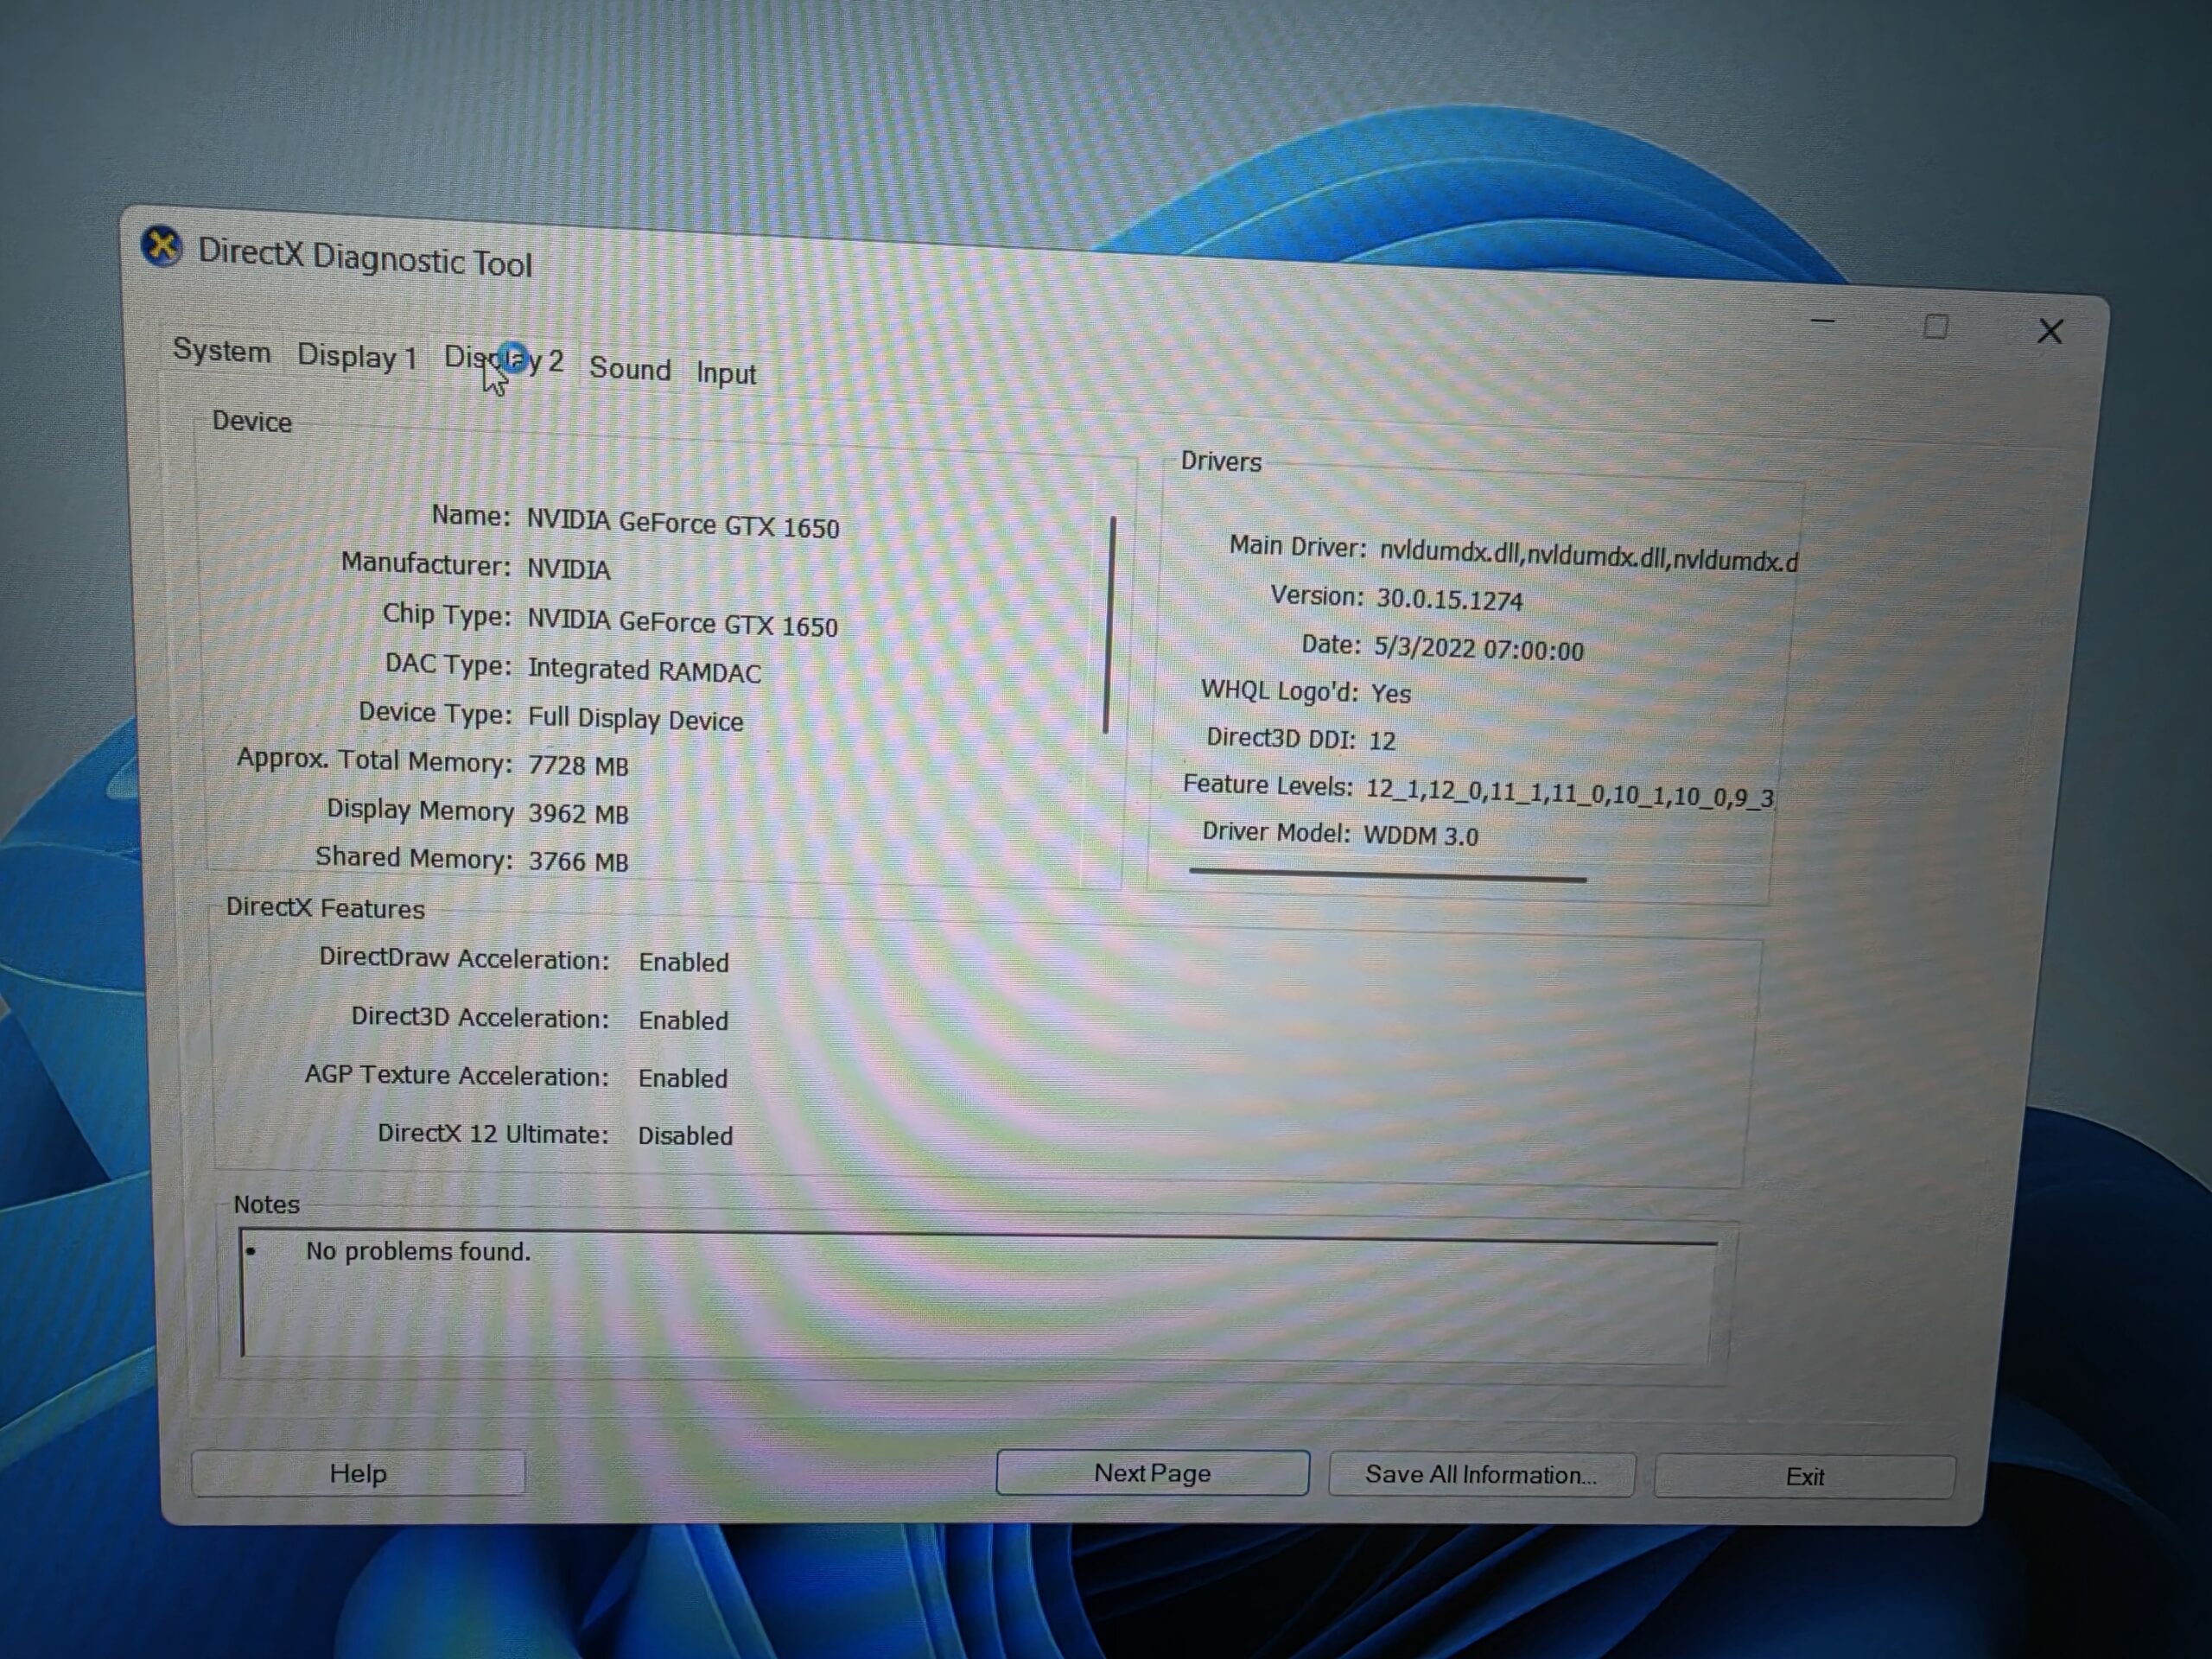Click inside the Notes text box

[x=979, y=1297]
